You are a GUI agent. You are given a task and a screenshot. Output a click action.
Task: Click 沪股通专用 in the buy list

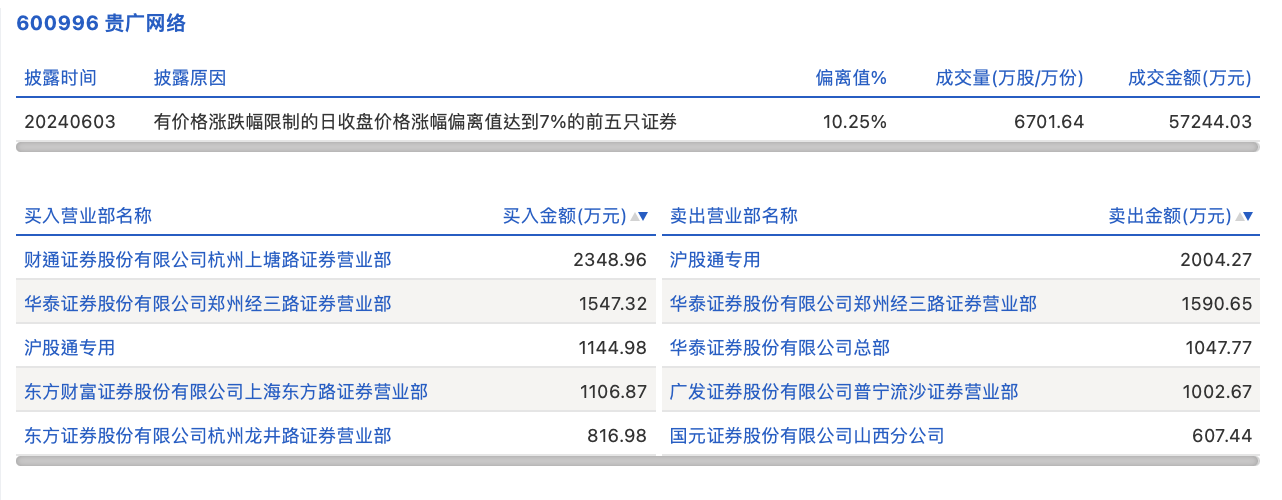(x=70, y=348)
